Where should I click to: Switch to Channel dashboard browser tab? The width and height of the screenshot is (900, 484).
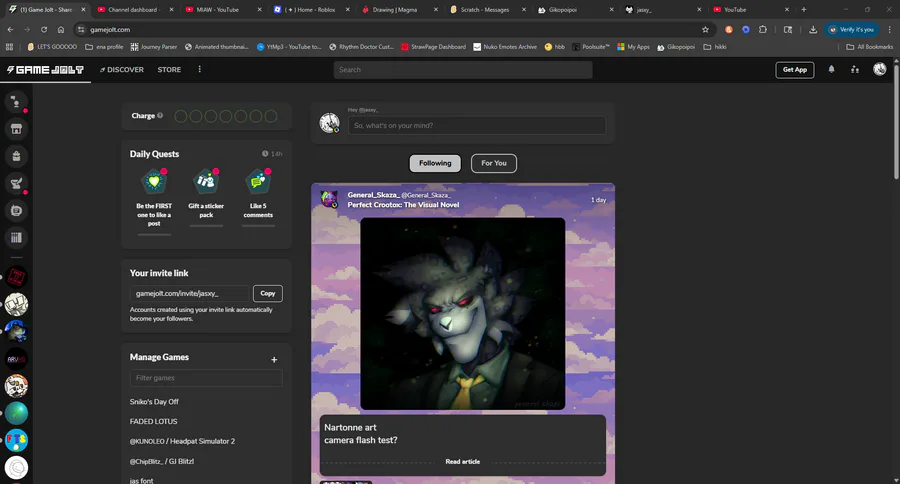[135, 10]
